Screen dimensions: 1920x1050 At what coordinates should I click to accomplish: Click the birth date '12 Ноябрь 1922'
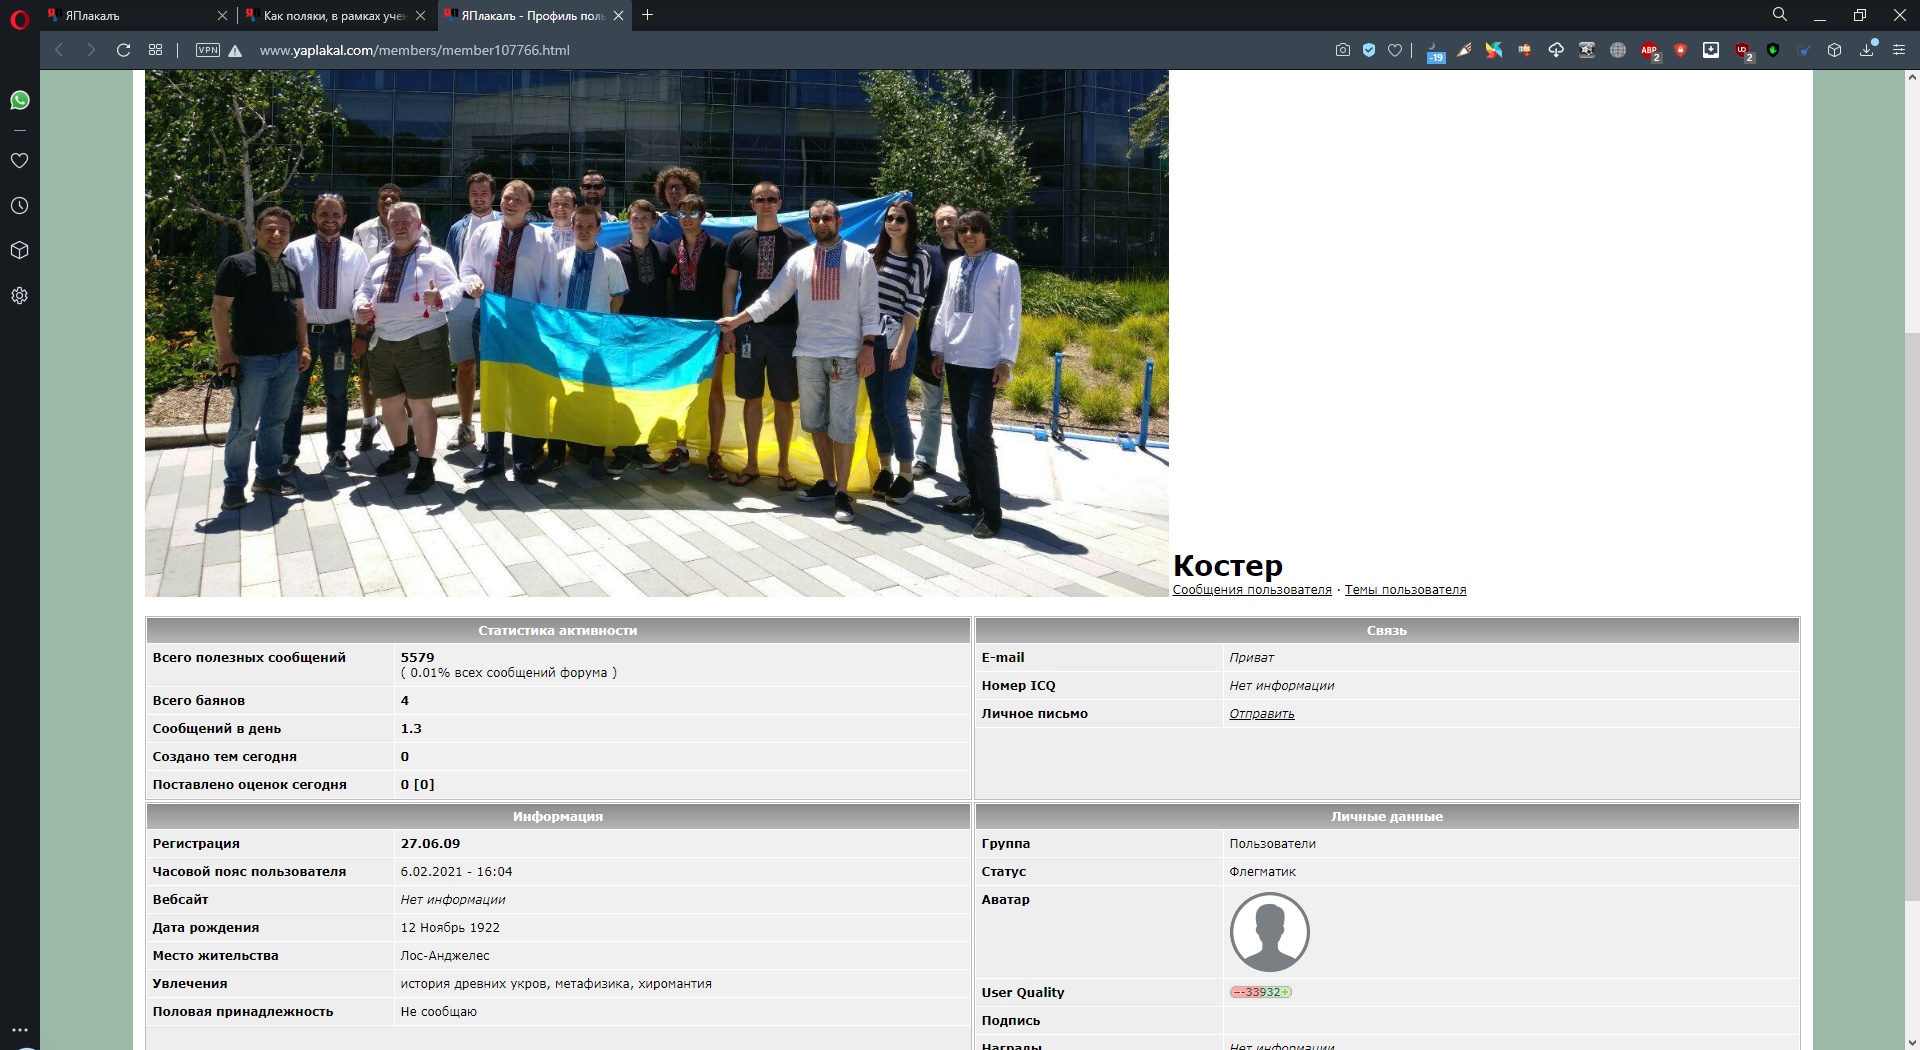[x=450, y=928]
